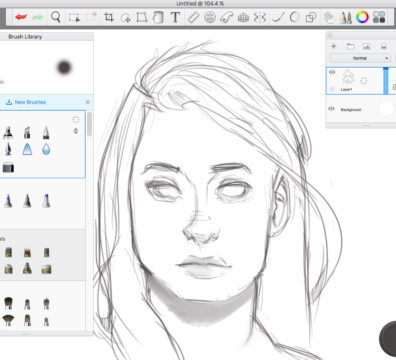
Task: Dismiss the New Brushes banner
Action: tap(88, 102)
